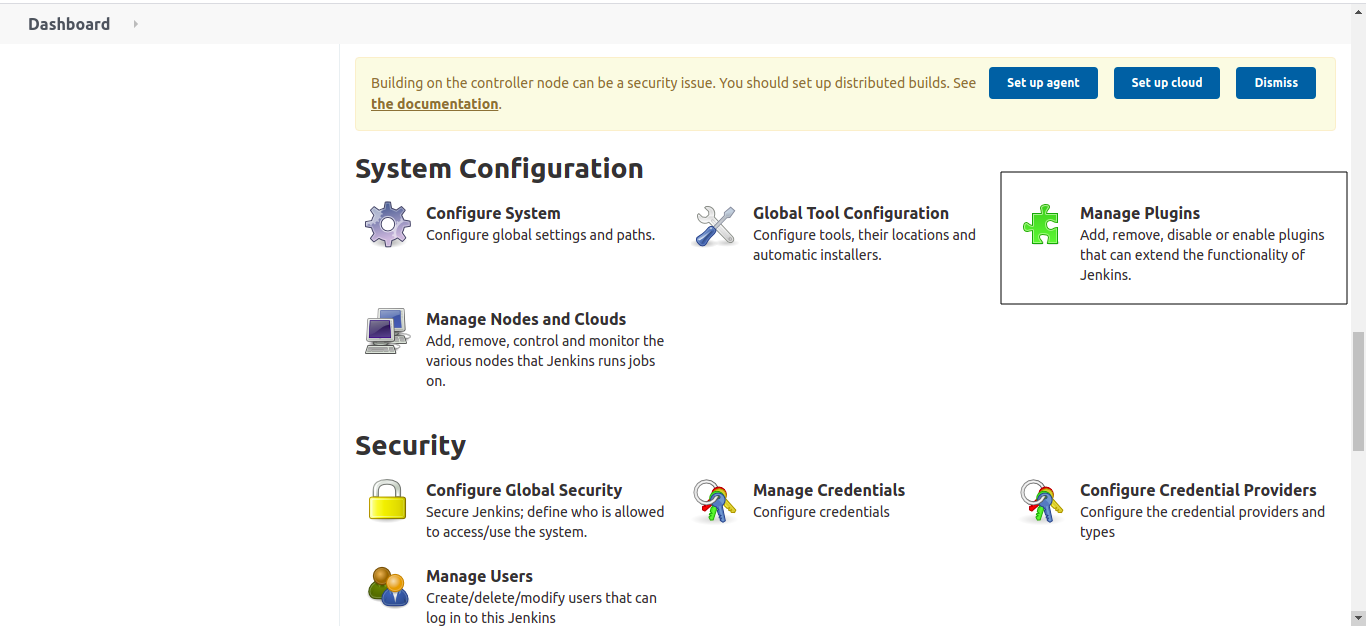Open the Manage Credentials keys icon
1366x626 pixels.
coord(714,501)
